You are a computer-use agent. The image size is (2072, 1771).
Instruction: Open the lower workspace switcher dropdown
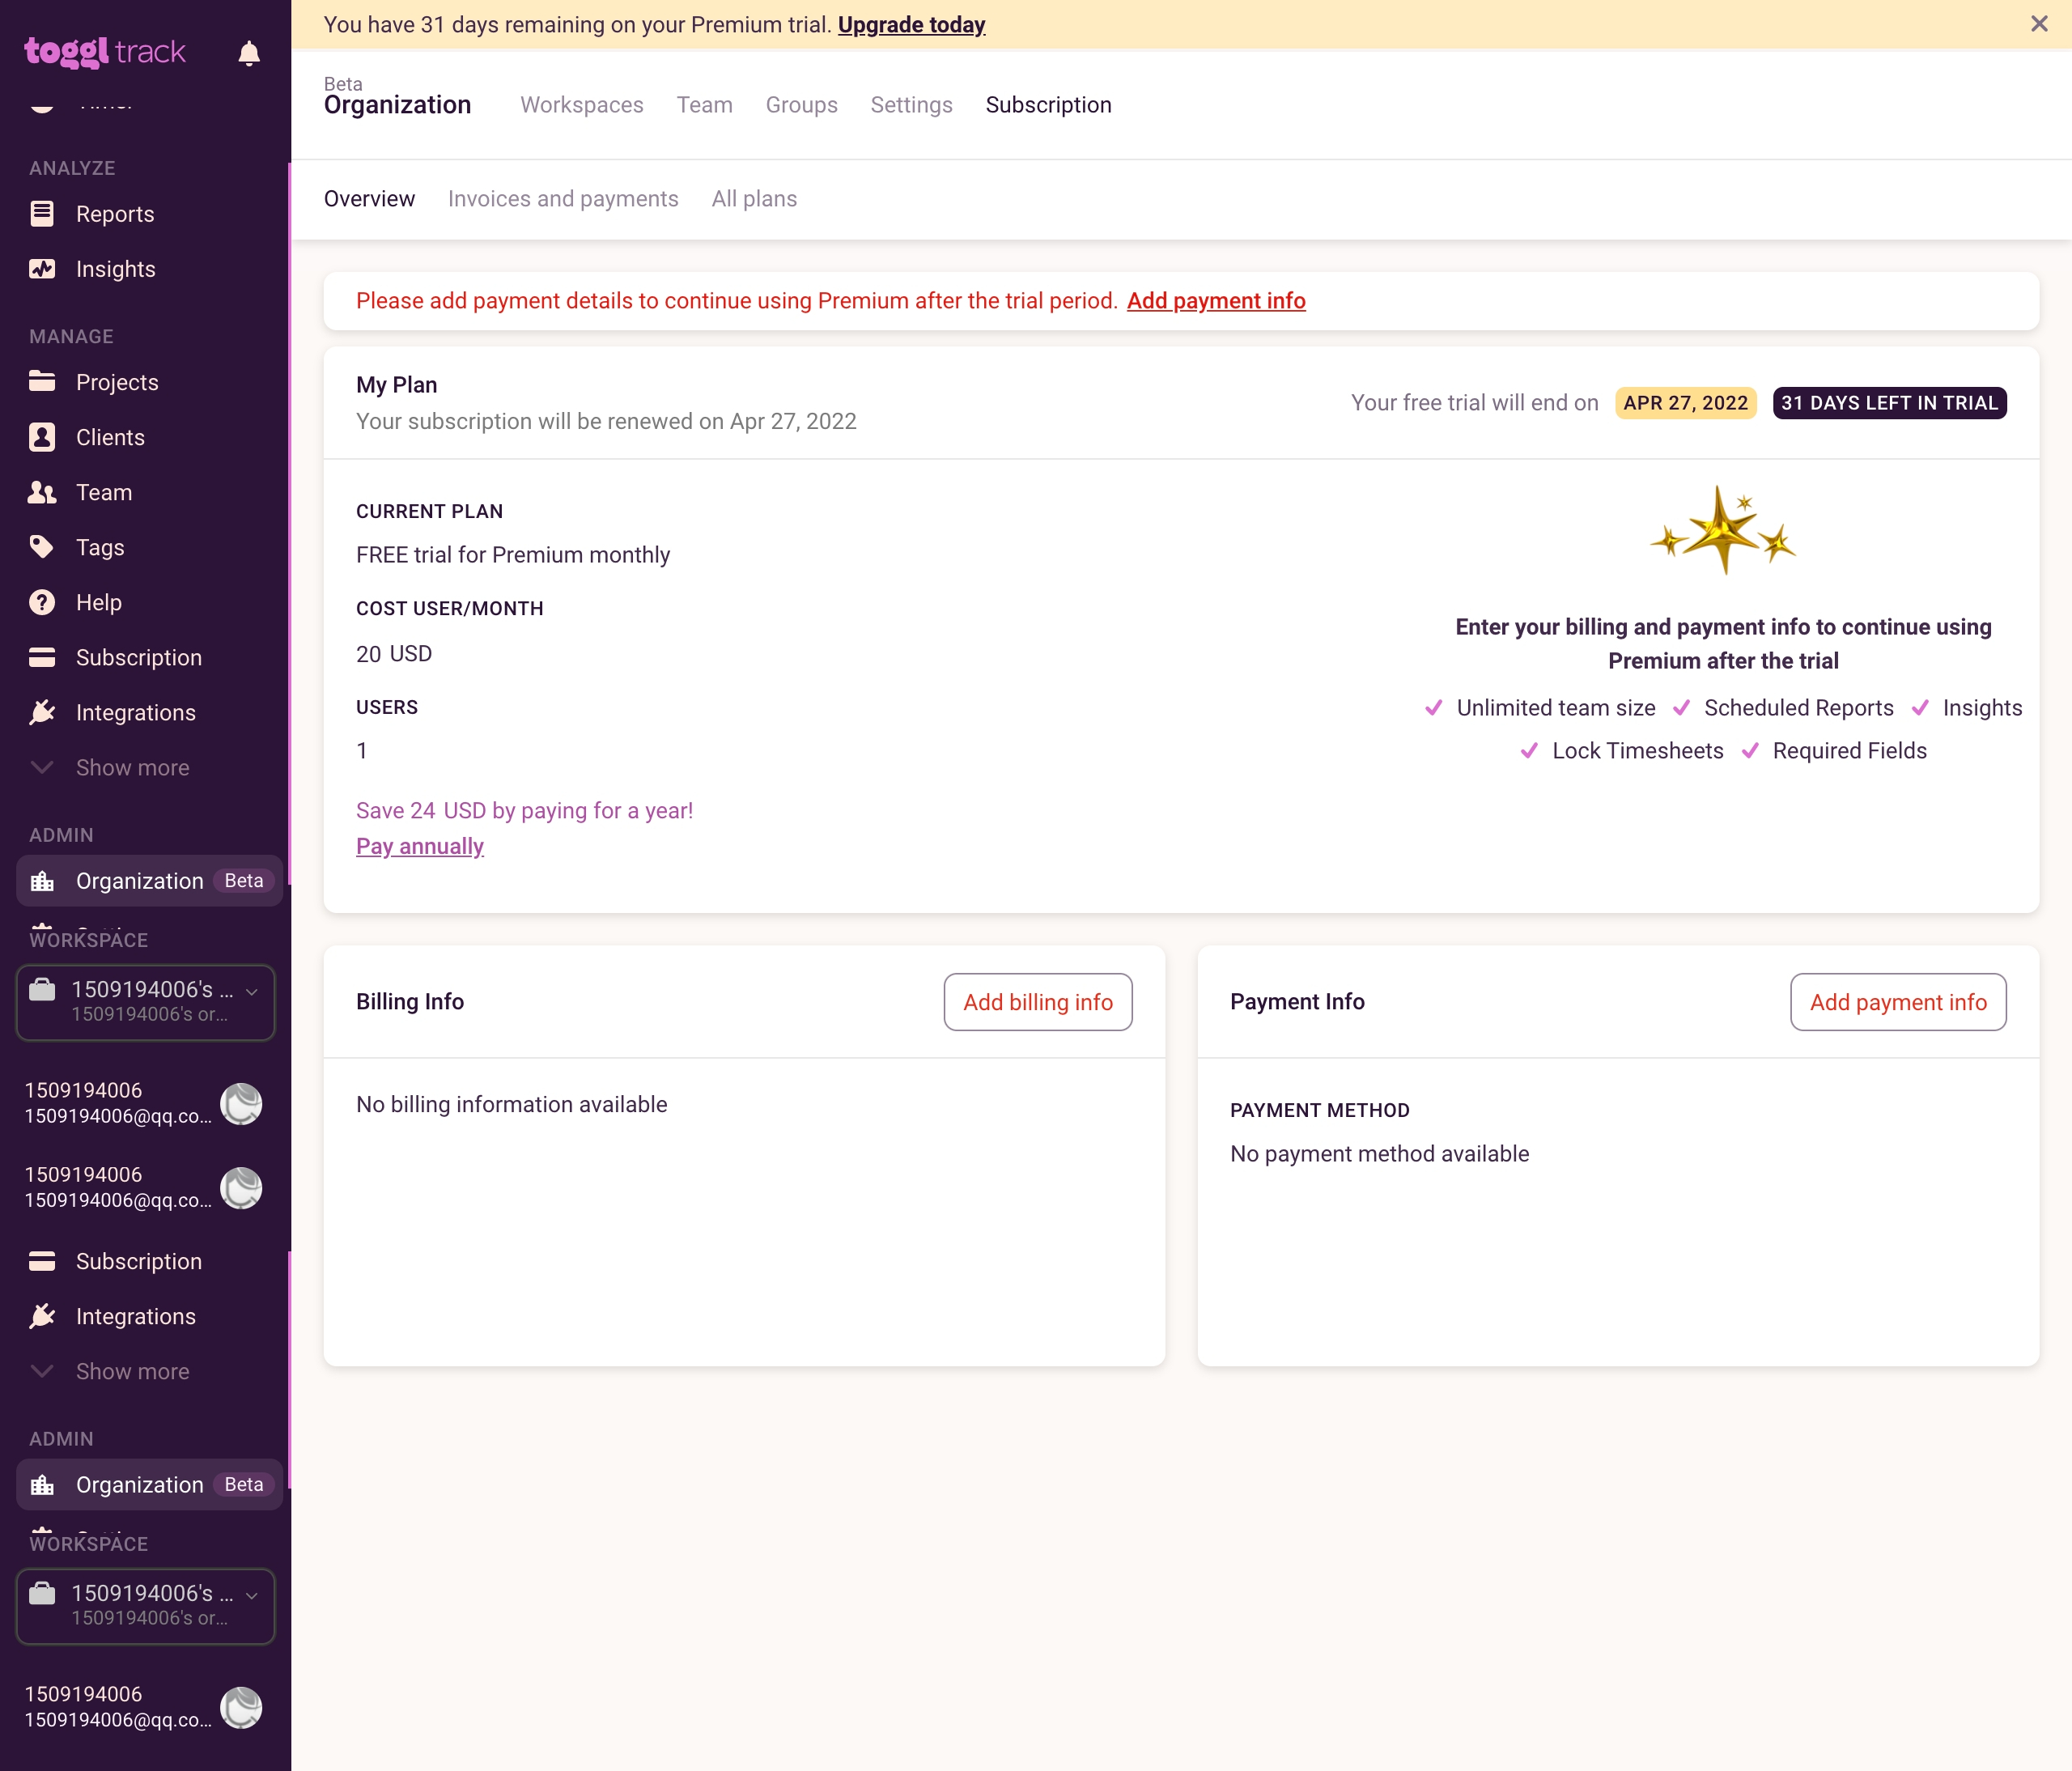pos(145,1606)
